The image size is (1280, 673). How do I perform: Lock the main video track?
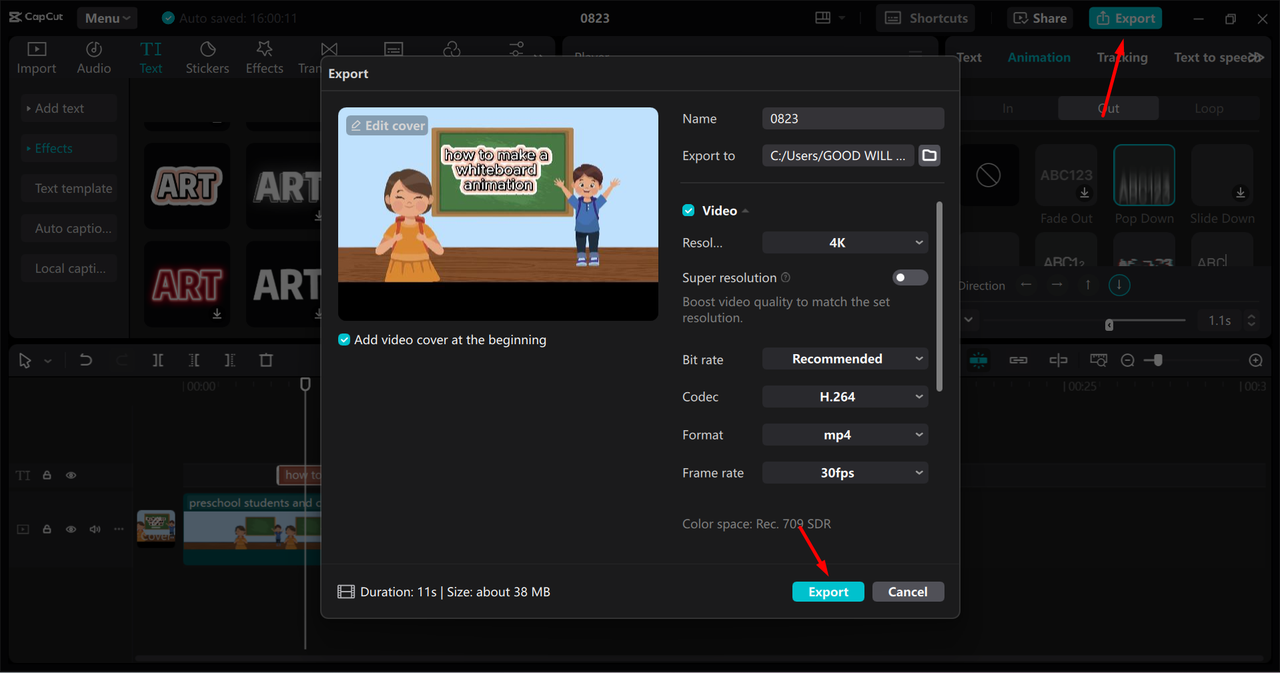[x=47, y=529]
